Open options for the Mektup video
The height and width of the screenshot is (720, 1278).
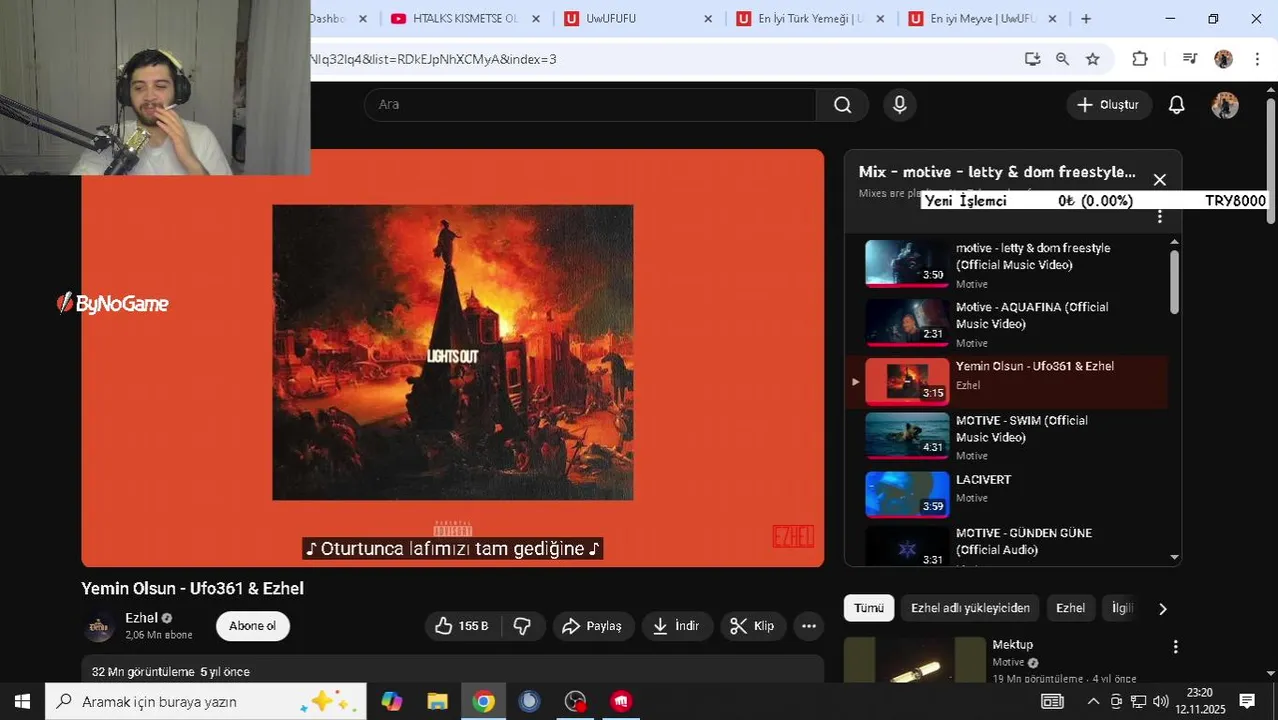[x=1176, y=647]
